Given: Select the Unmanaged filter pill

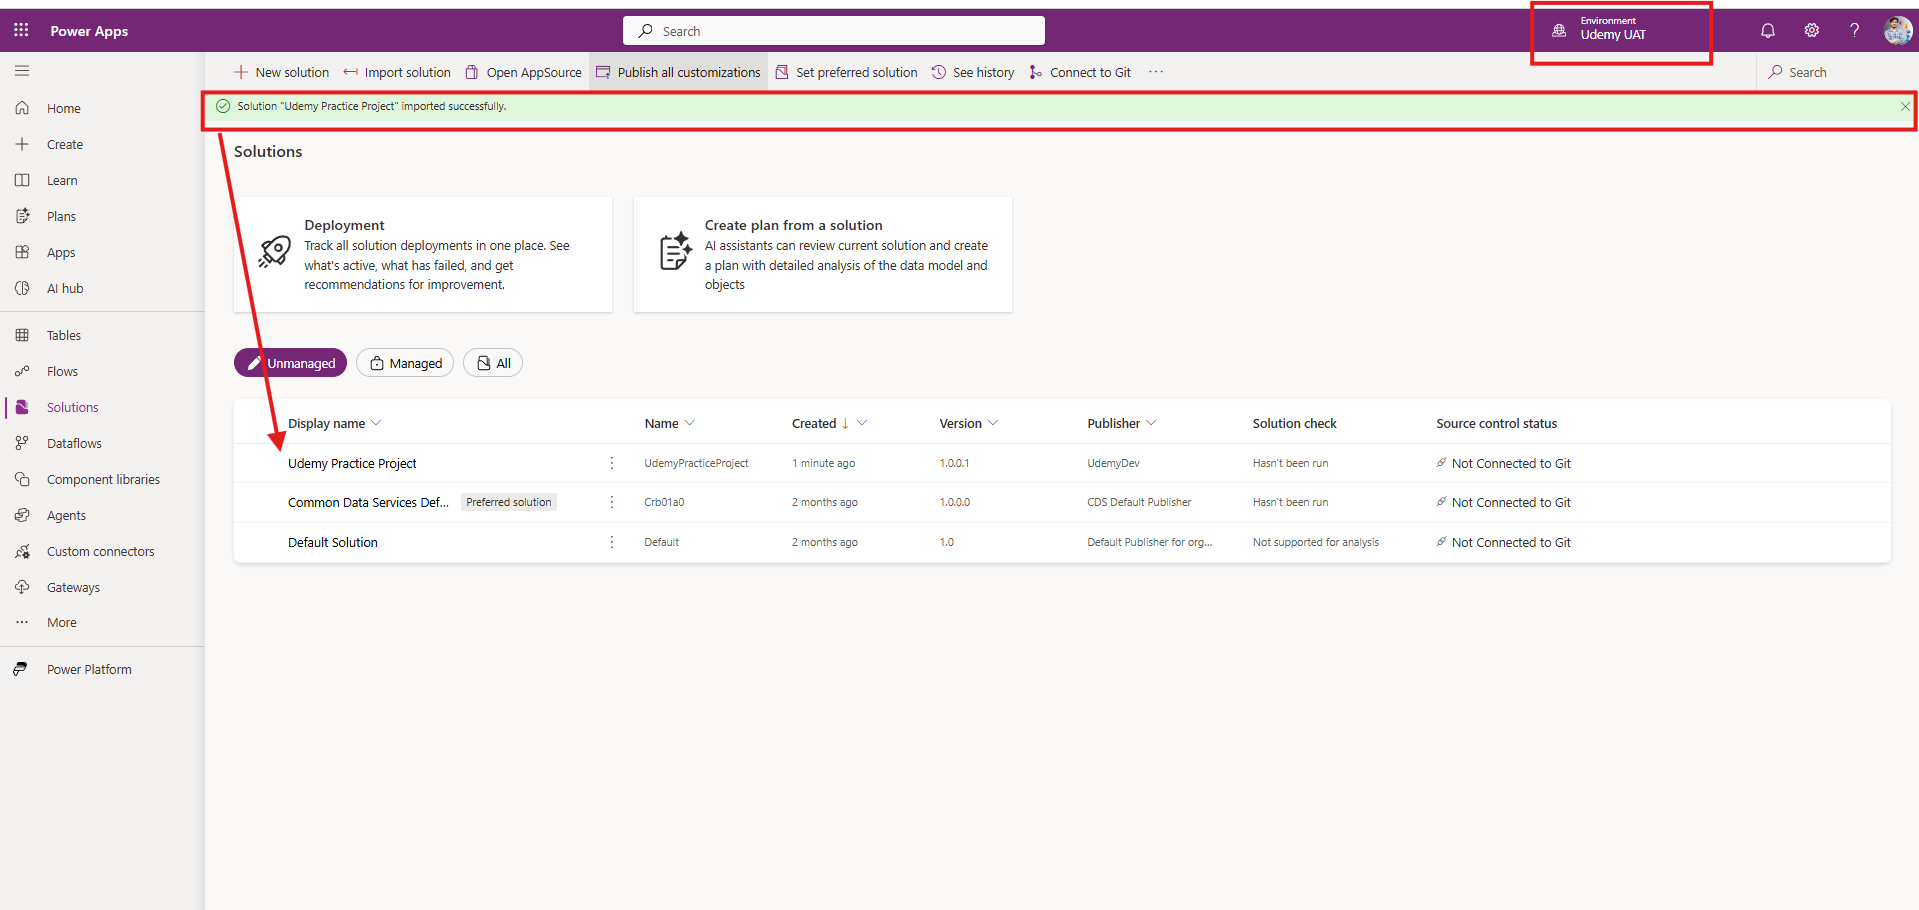Looking at the screenshot, I should 290,363.
